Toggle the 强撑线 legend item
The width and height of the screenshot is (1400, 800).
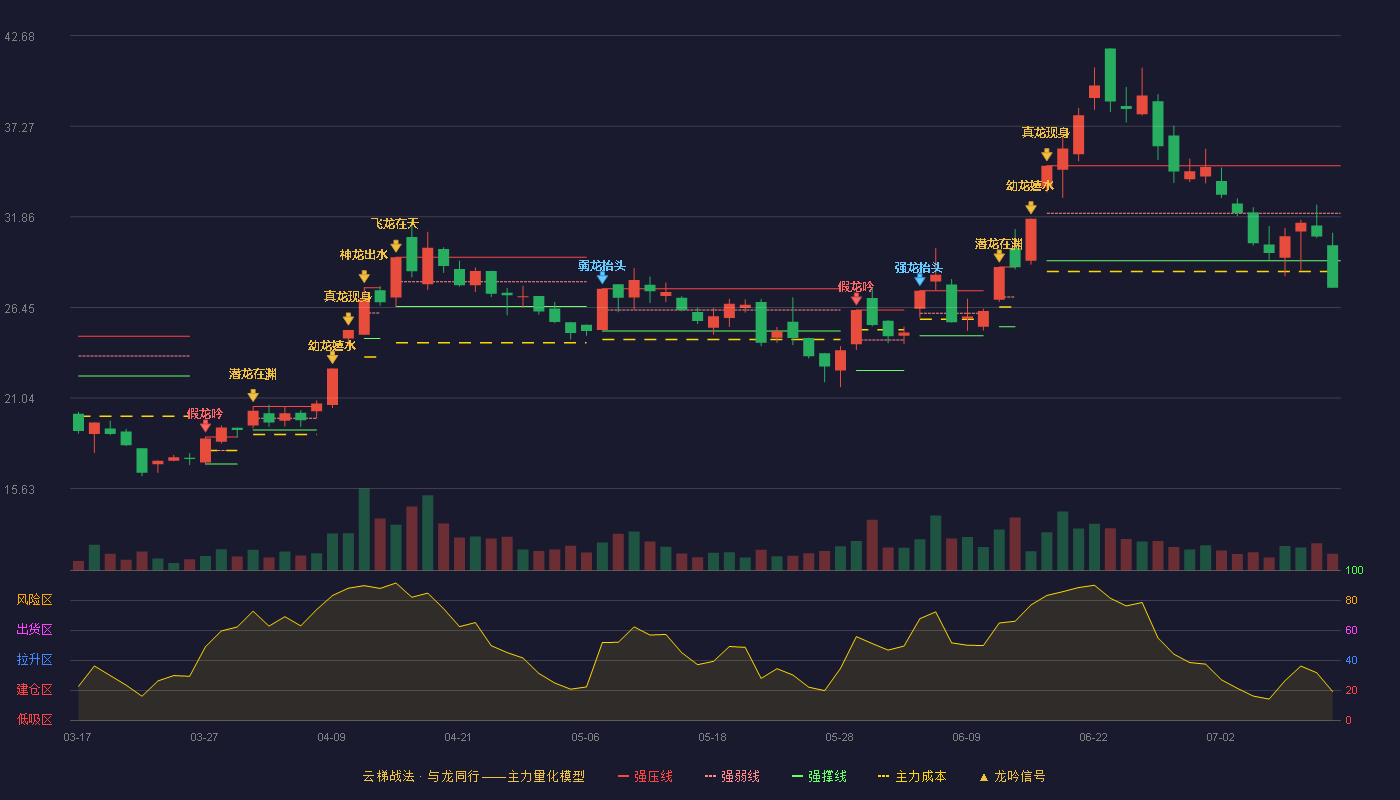[819, 776]
